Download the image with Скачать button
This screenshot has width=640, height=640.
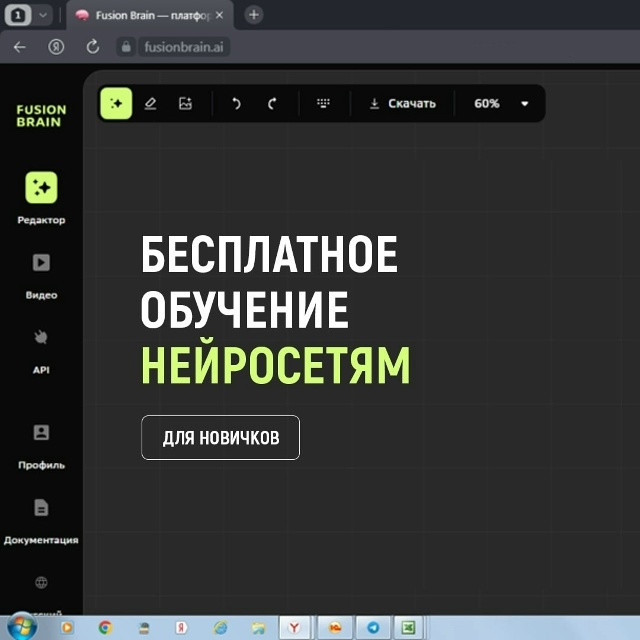tap(402, 104)
